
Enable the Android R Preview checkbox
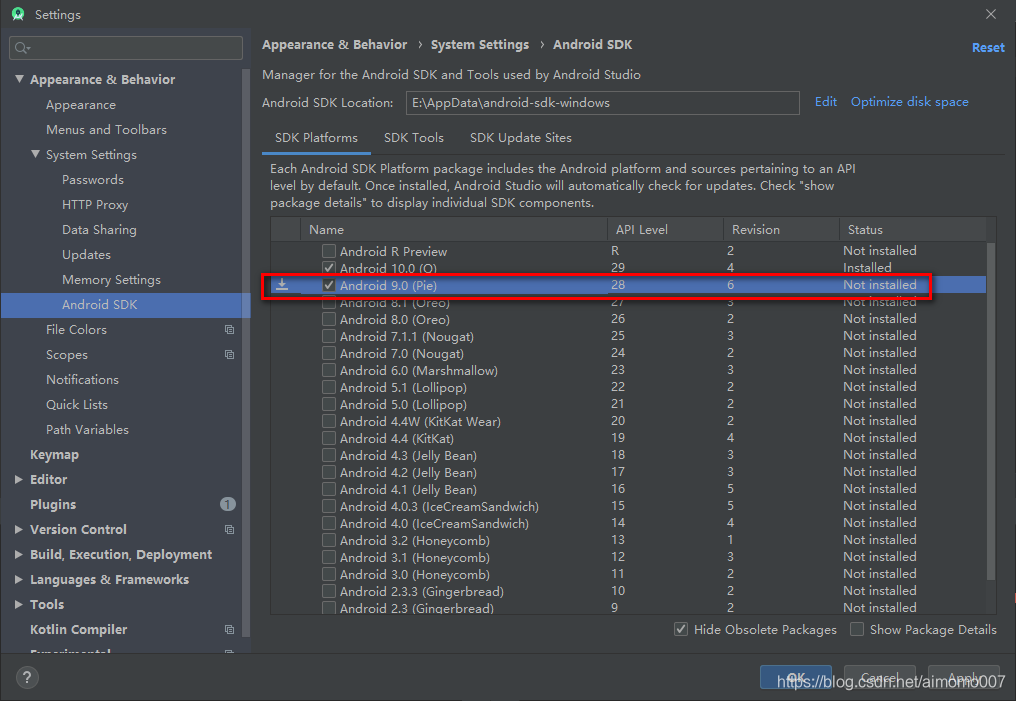pyautogui.click(x=329, y=251)
